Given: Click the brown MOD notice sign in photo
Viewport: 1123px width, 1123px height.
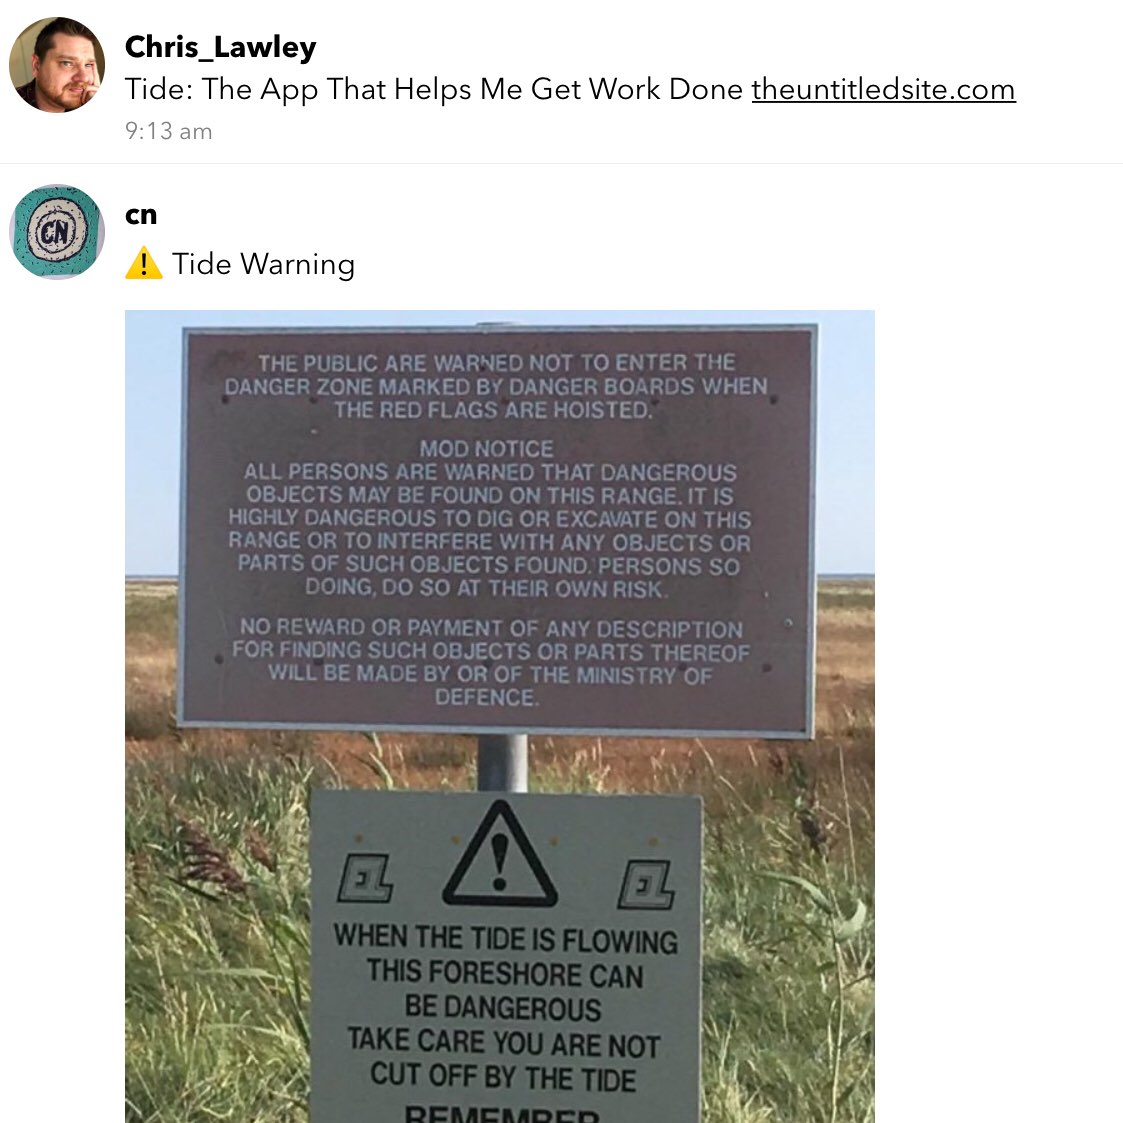Looking at the screenshot, I should 497,531.
